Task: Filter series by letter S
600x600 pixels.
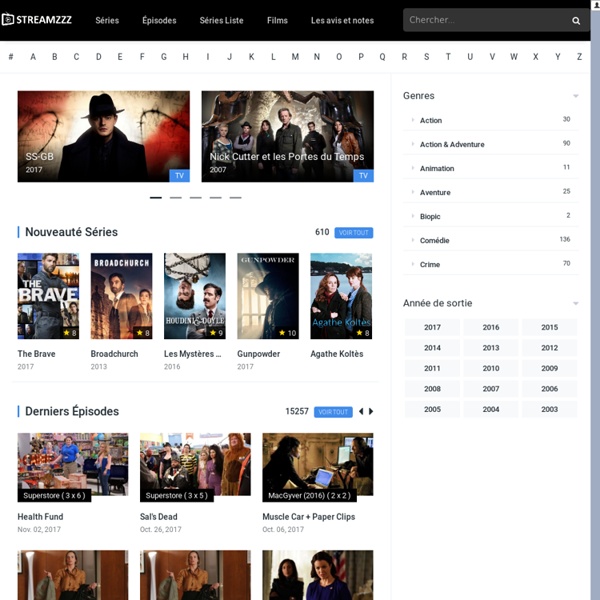Action: pyautogui.click(x=426, y=57)
